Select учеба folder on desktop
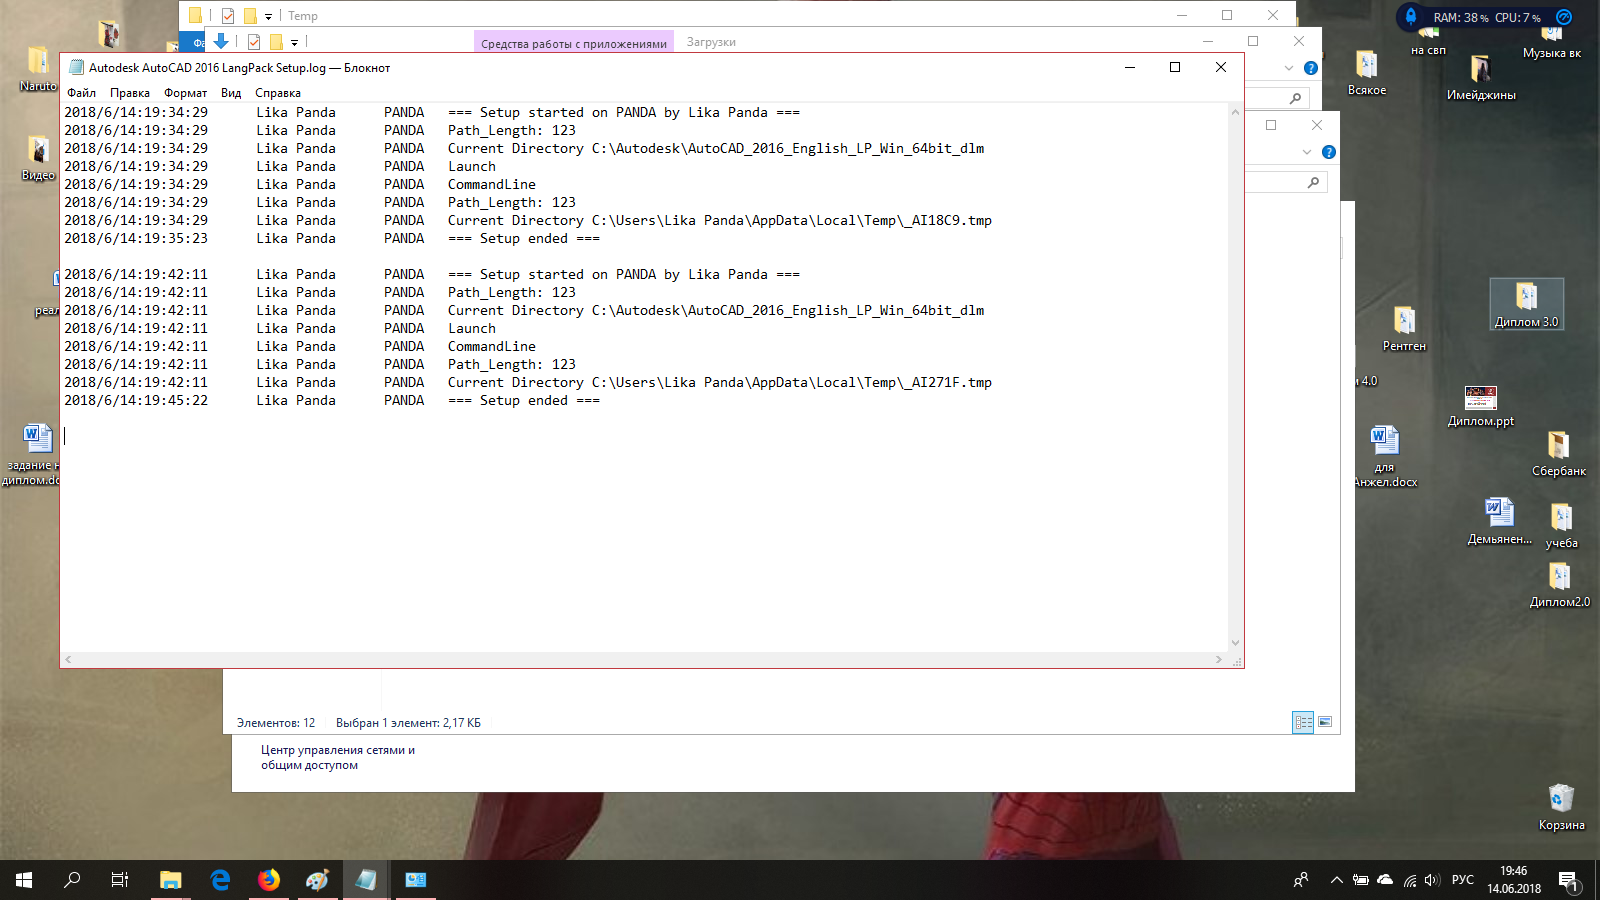The image size is (1600, 900). tap(1561, 526)
